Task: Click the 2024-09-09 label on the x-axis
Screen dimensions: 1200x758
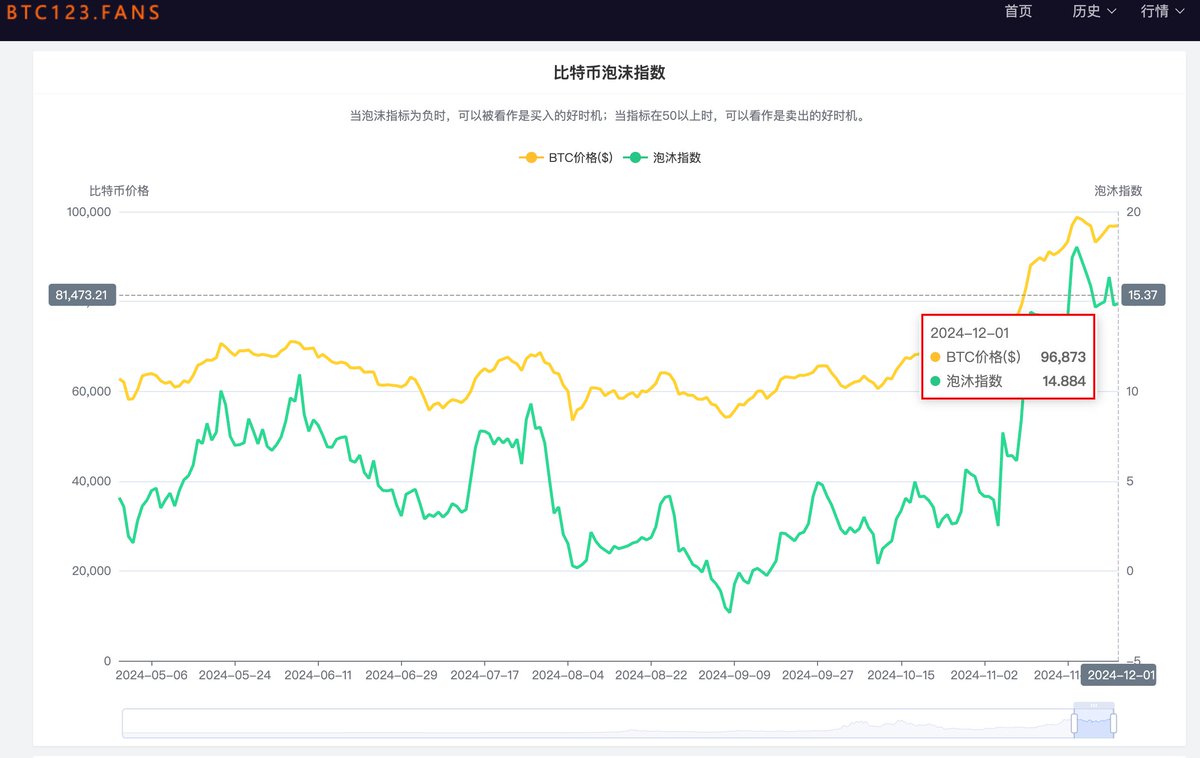Action: click(733, 675)
